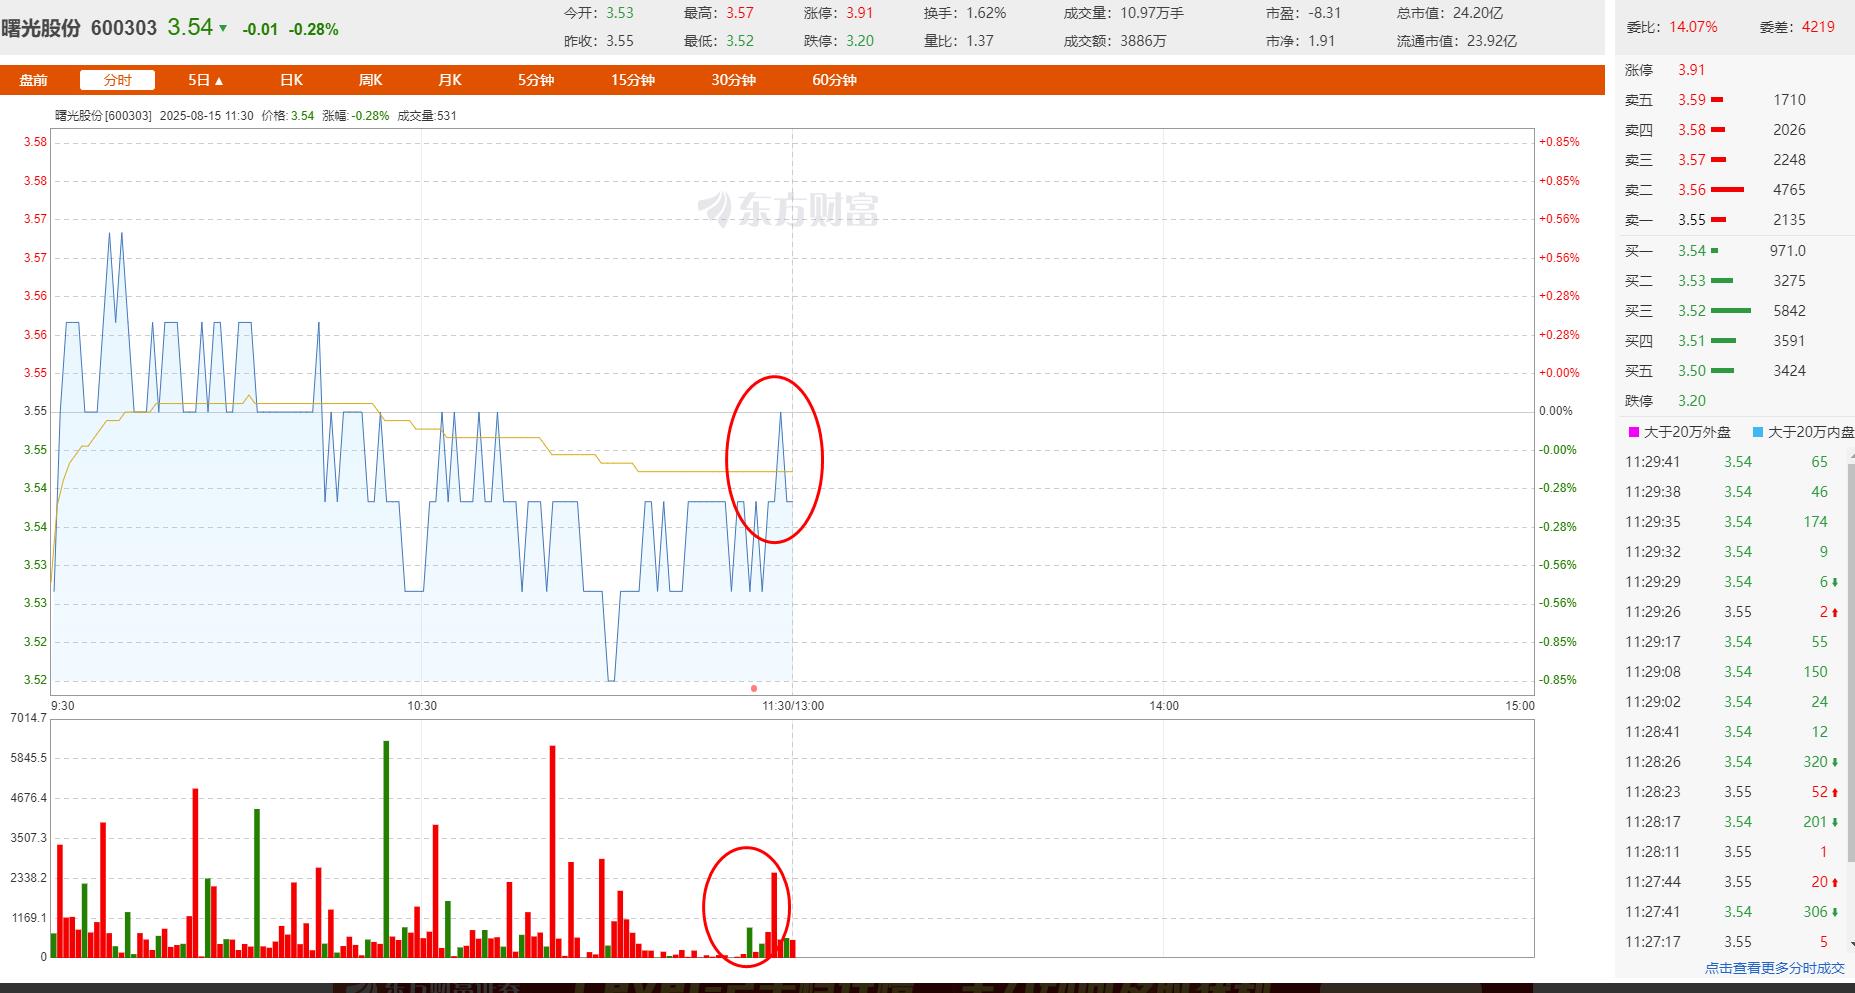Open the 15分钟 chart tab
Screen dimensions: 1855x993
point(633,80)
